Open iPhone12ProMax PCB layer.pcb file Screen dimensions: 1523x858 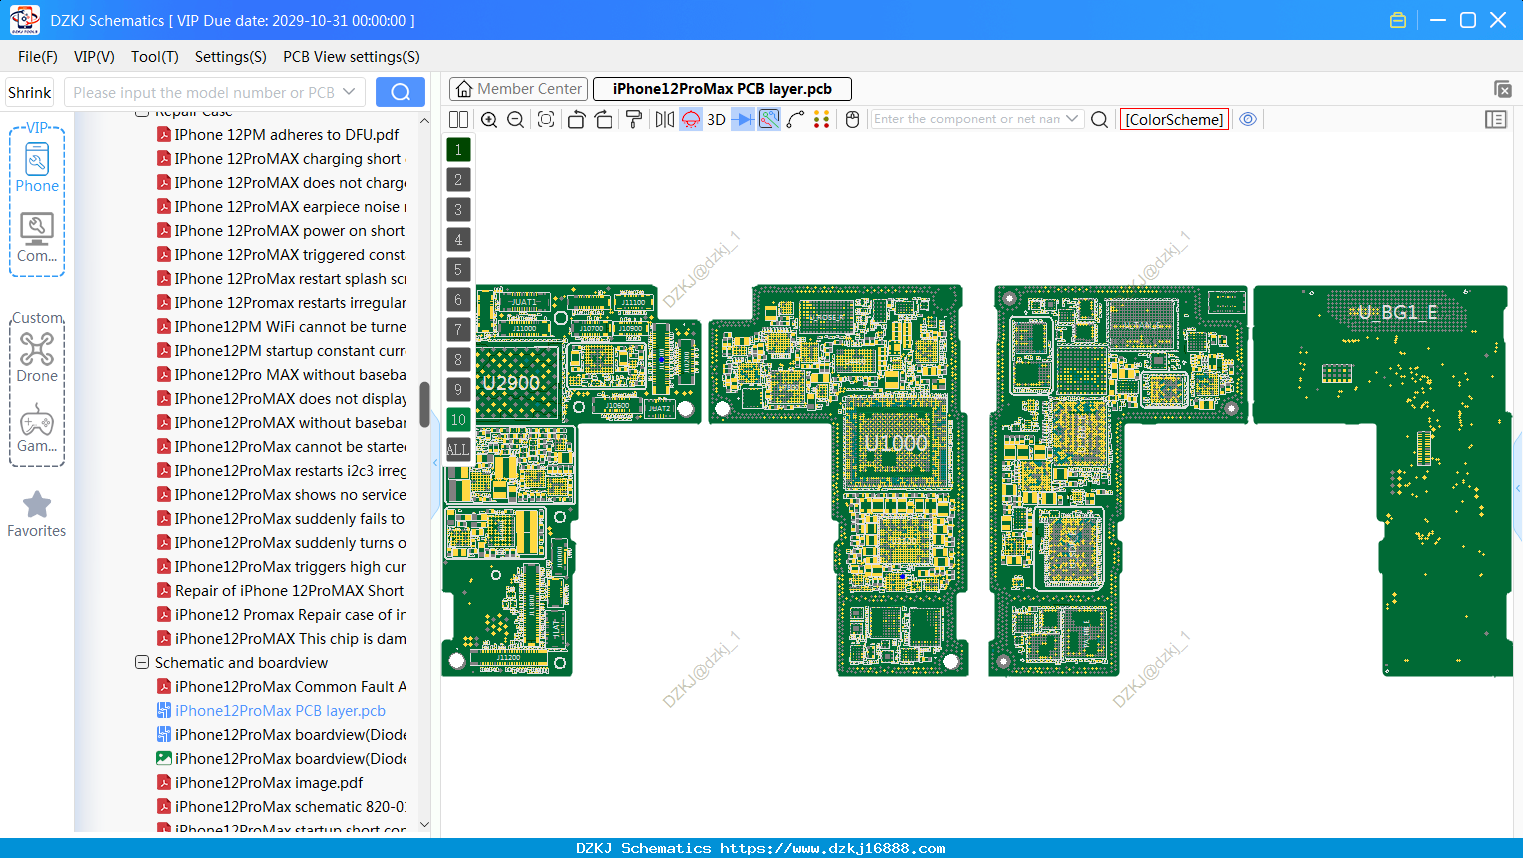tap(280, 711)
